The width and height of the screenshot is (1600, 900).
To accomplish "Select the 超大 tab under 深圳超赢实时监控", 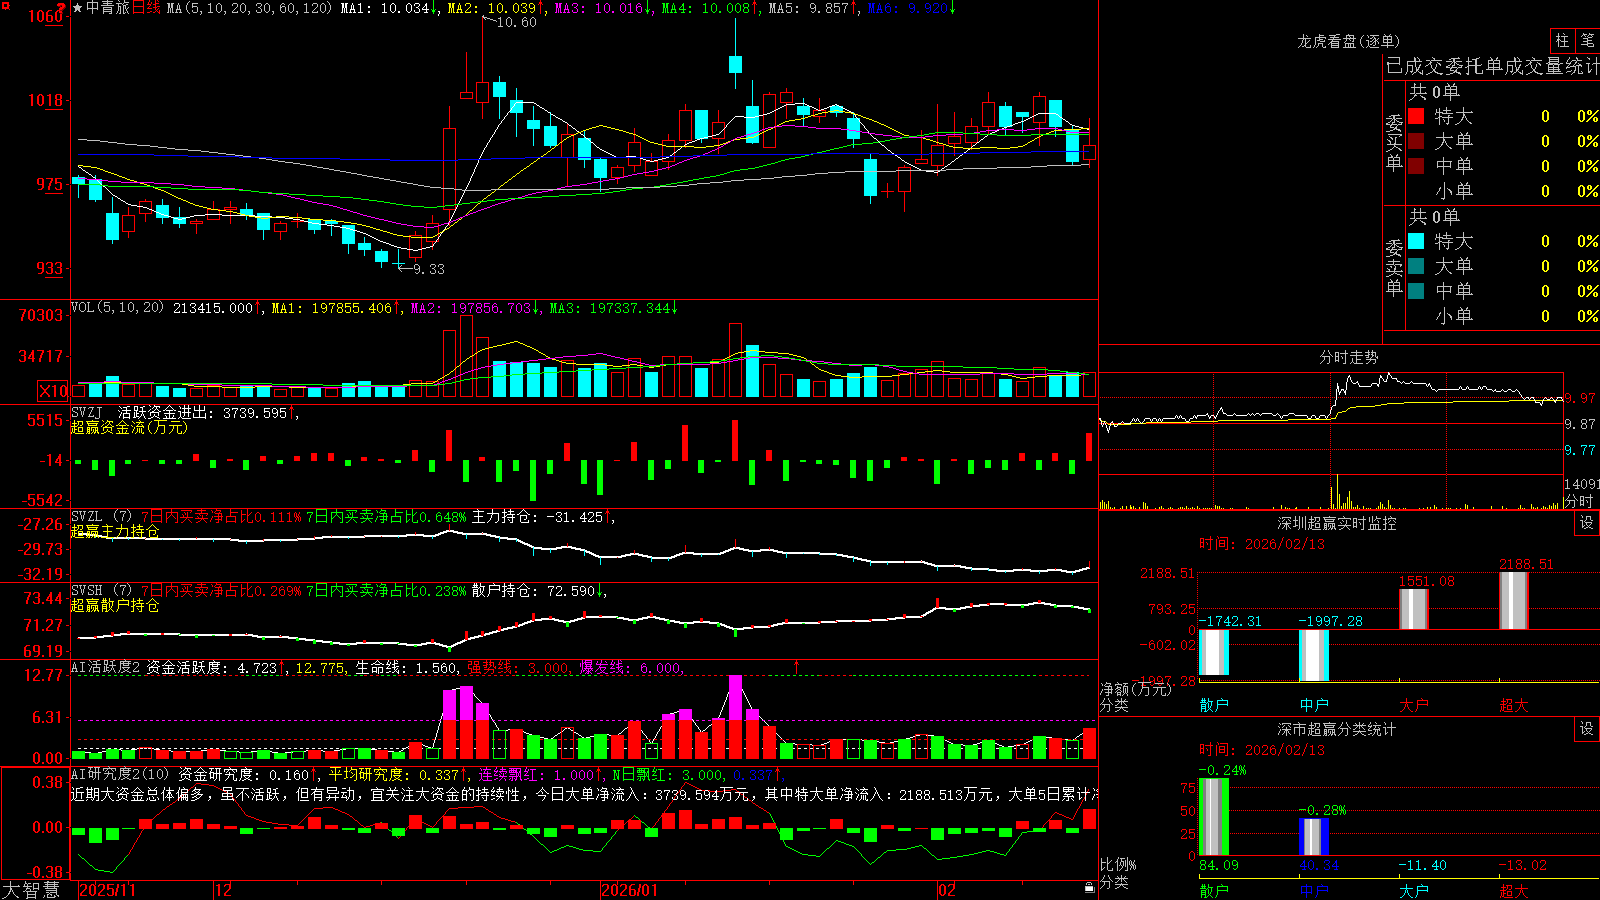I will coord(1514,705).
